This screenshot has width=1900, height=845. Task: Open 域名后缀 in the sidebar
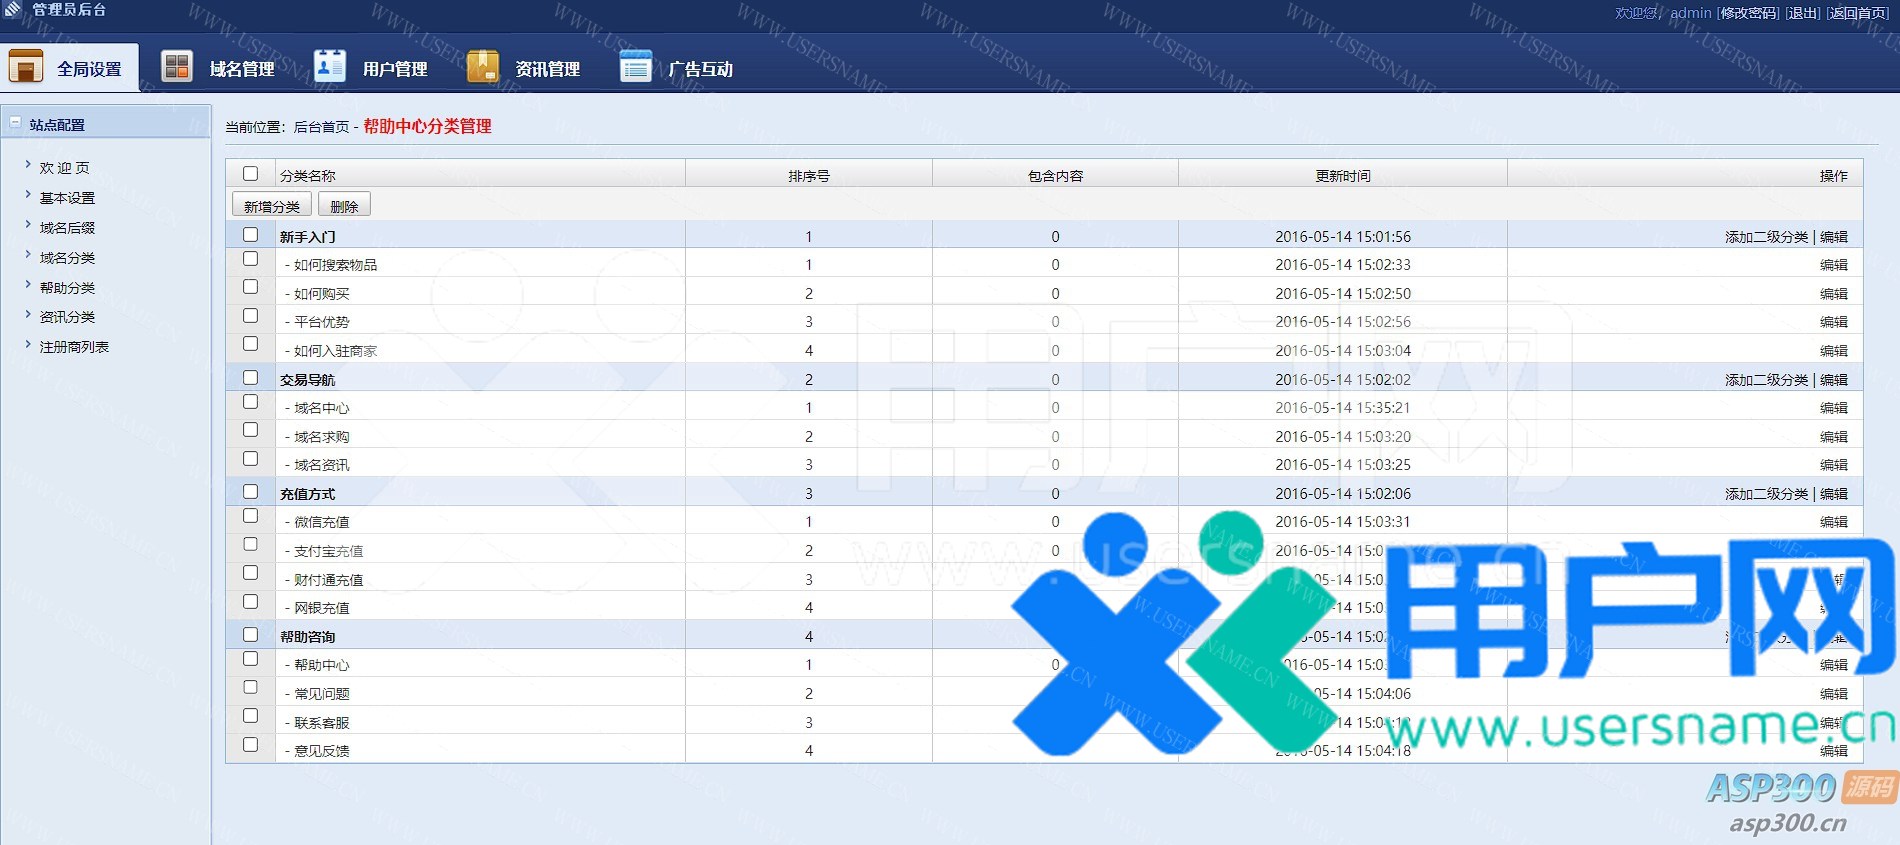click(67, 228)
